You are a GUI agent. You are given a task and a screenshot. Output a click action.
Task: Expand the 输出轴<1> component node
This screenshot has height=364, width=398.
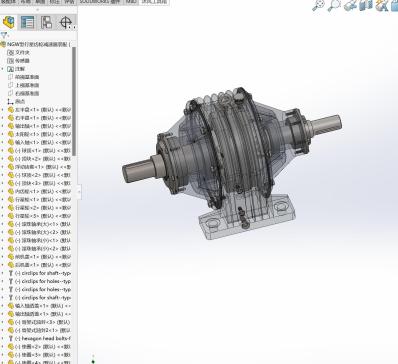3,126
